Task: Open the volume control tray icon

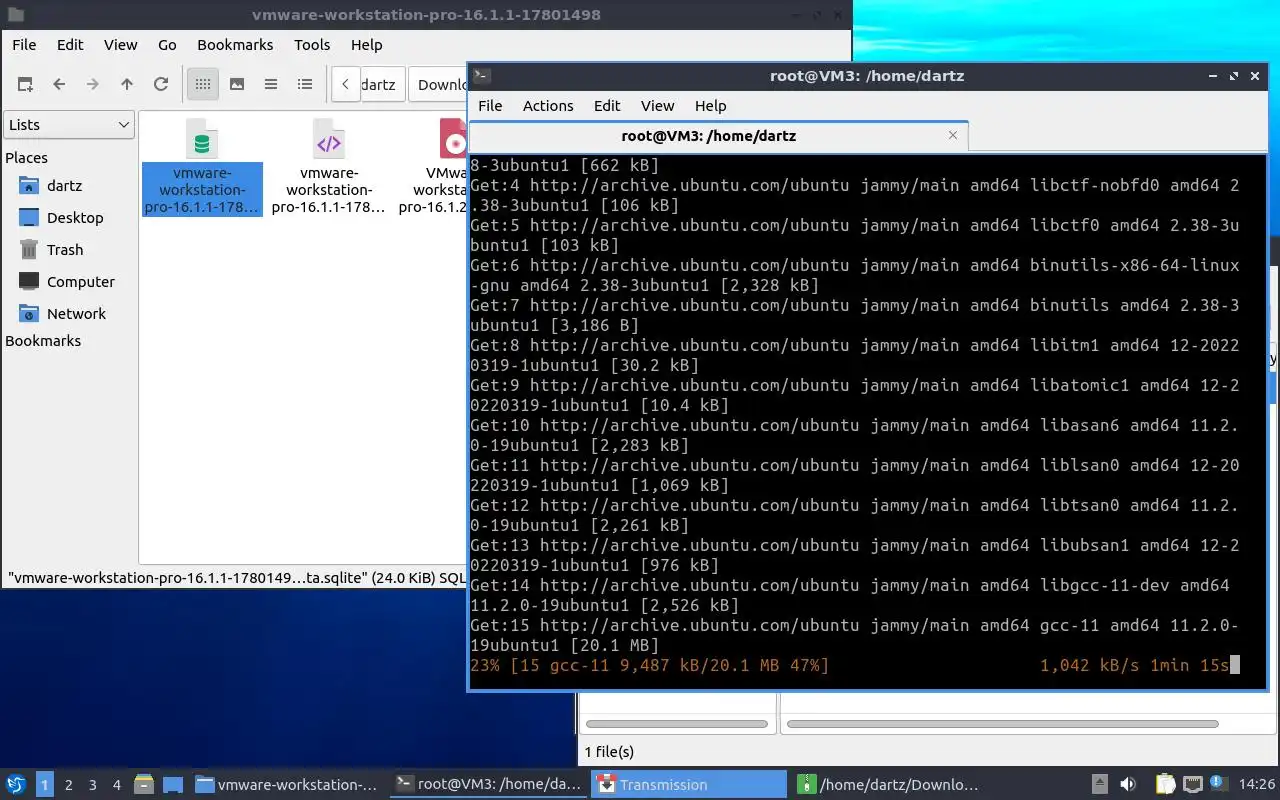Action: point(1127,785)
